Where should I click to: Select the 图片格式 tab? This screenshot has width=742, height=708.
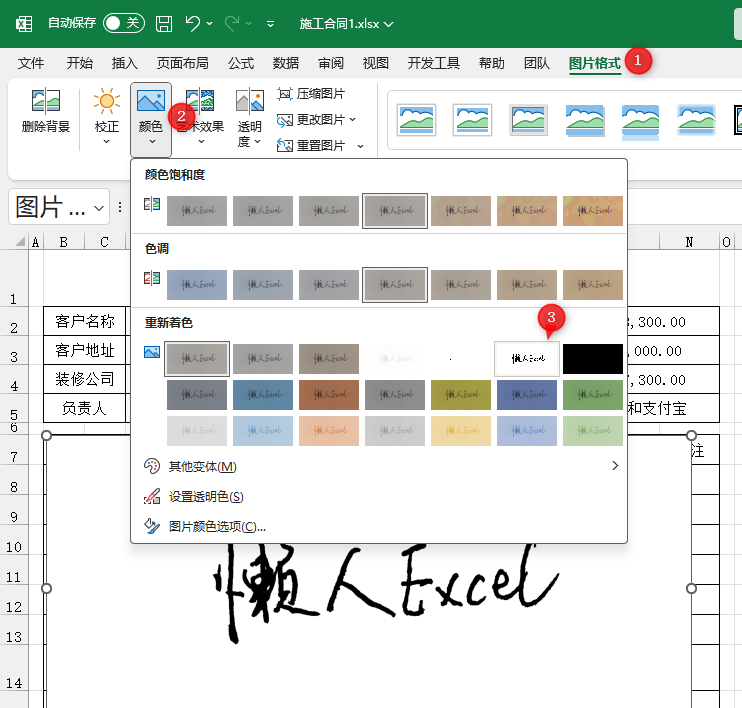pos(595,63)
